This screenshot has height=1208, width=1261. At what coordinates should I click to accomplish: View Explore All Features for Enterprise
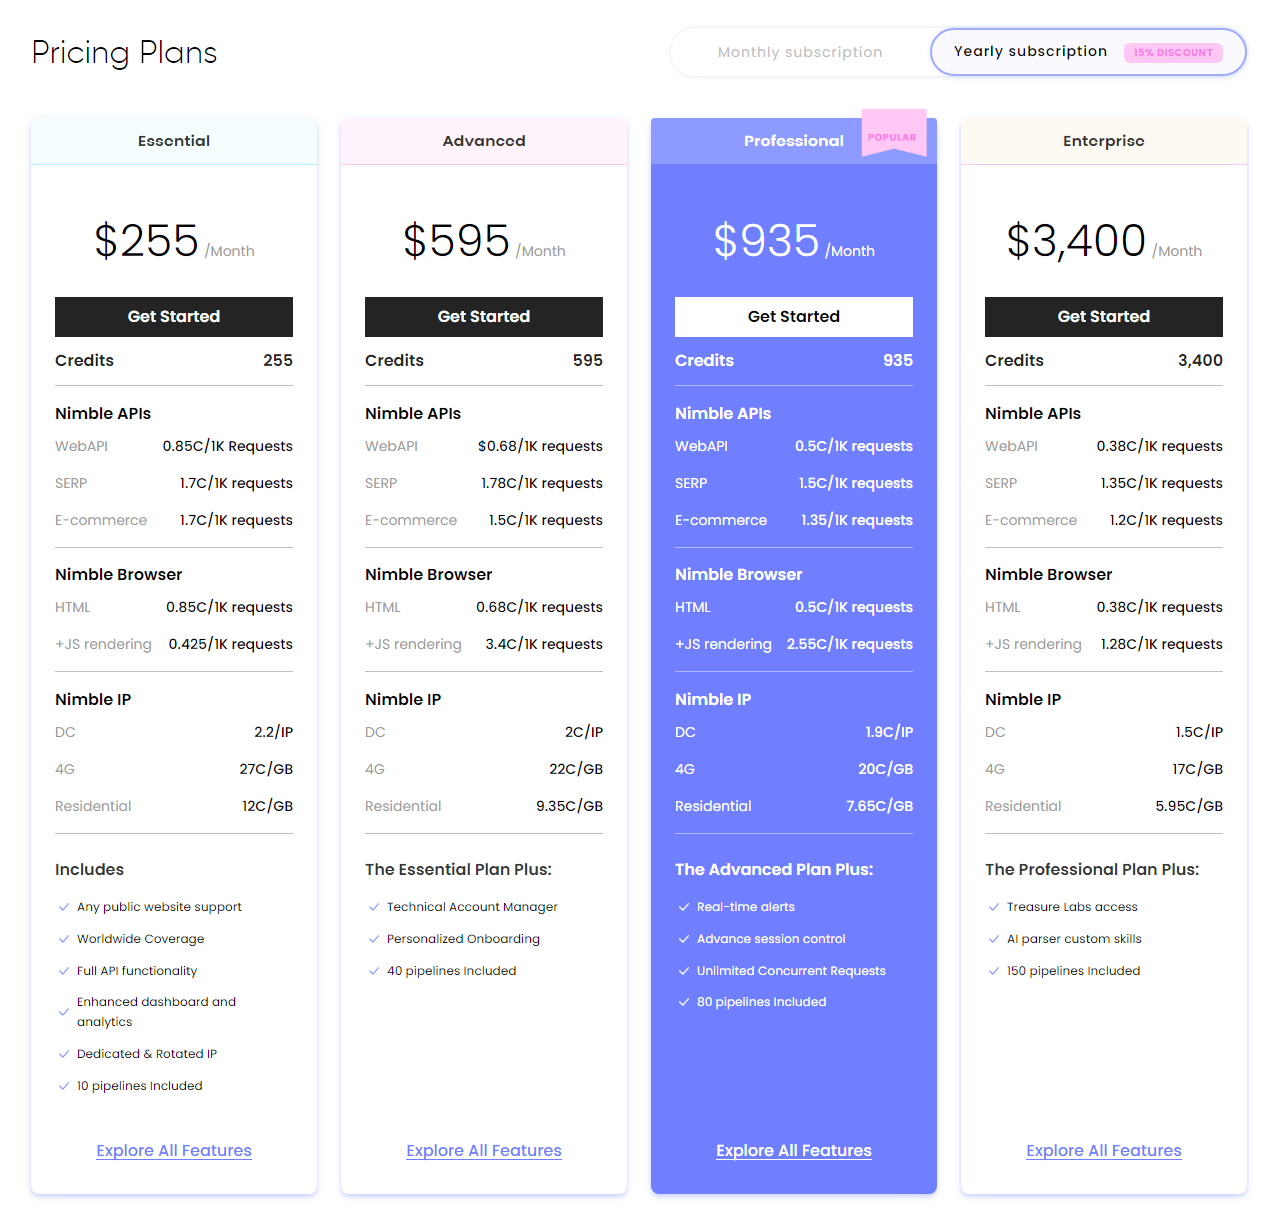(1104, 1151)
